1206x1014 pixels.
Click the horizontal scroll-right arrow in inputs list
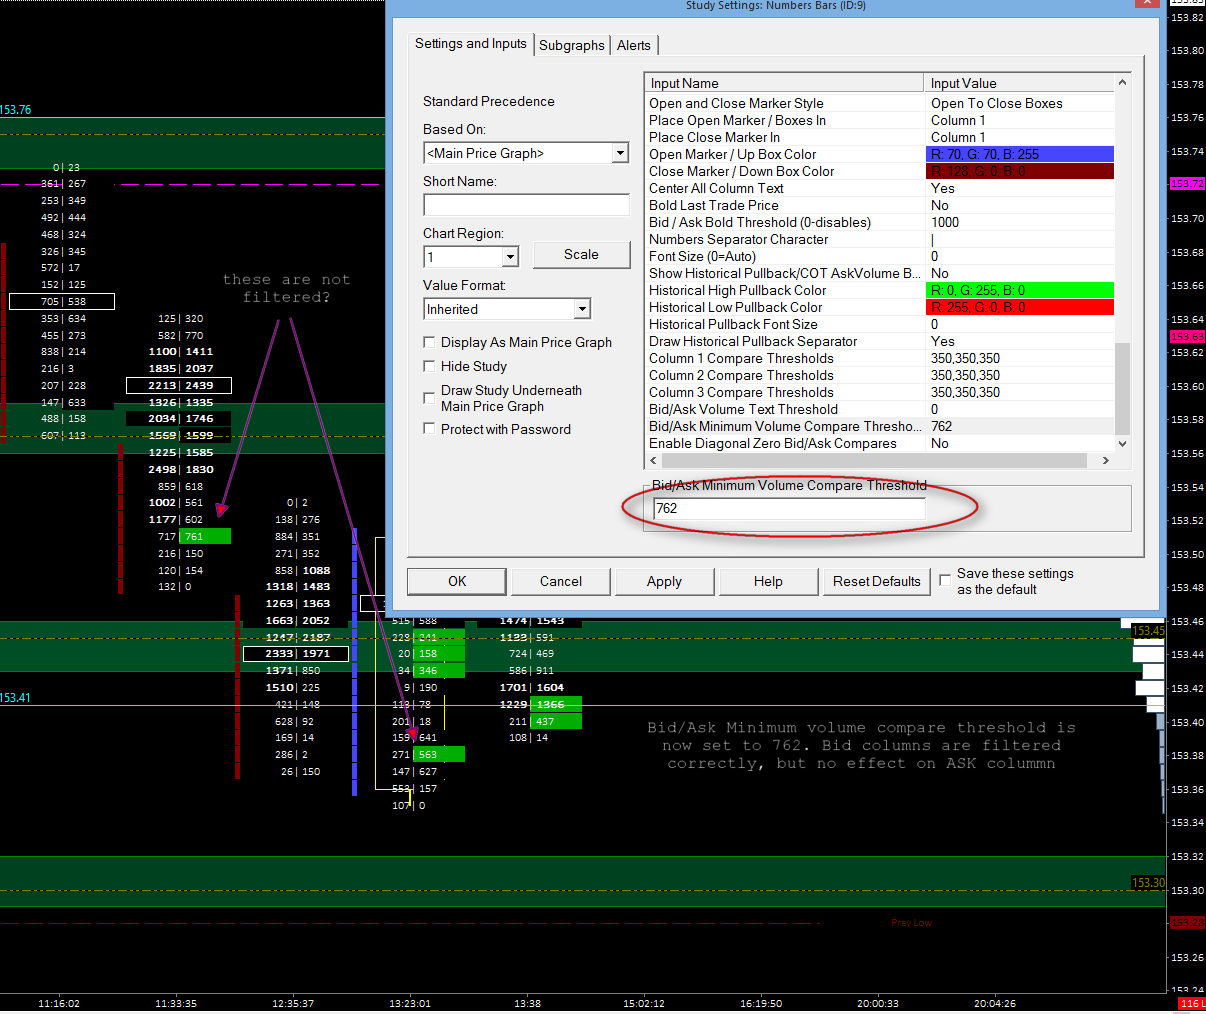click(1105, 461)
